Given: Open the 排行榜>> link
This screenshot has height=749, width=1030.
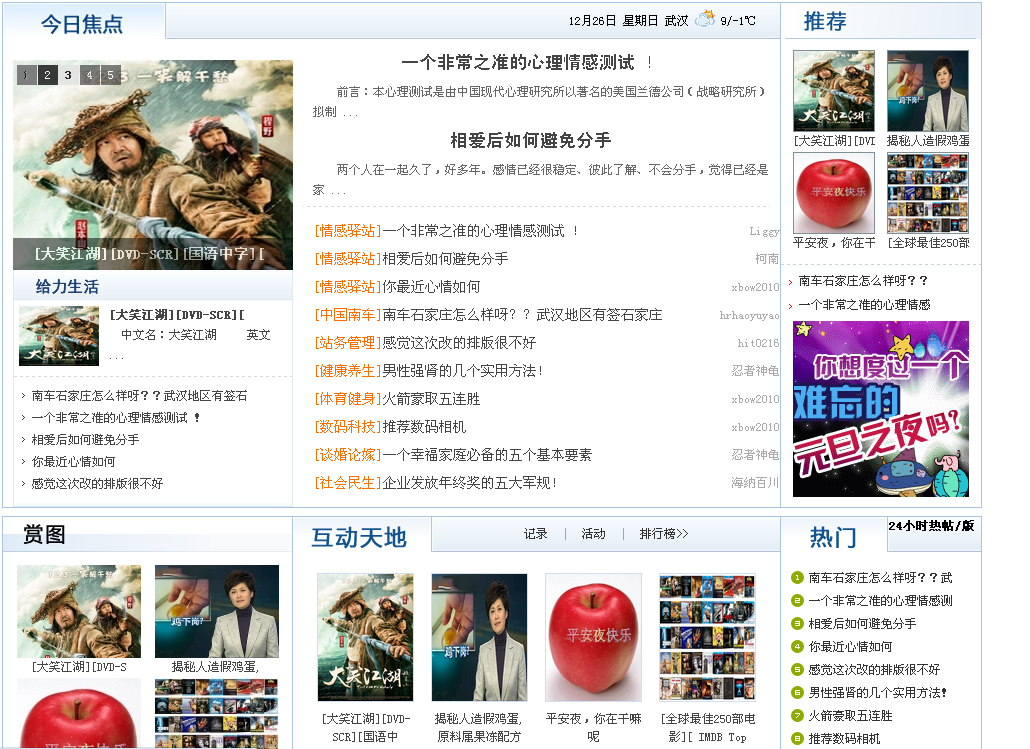Looking at the screenshot, I should 664,533.
